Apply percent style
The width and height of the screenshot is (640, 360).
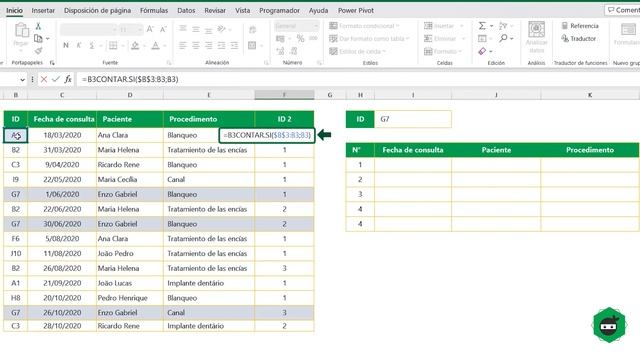[x=300, y=39]
